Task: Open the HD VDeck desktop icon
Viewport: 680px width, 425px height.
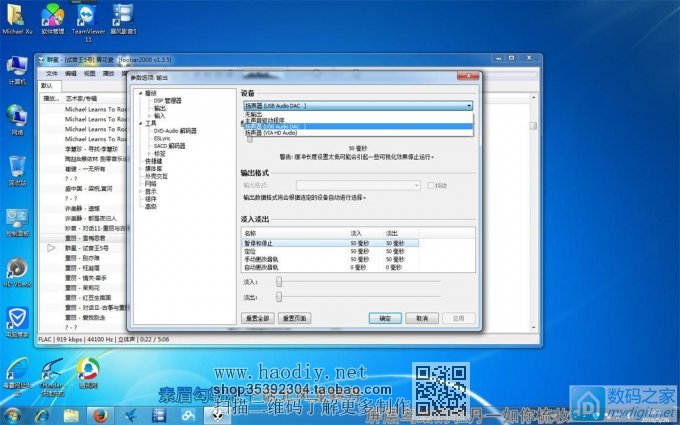Action: click(x=17, y=270)
